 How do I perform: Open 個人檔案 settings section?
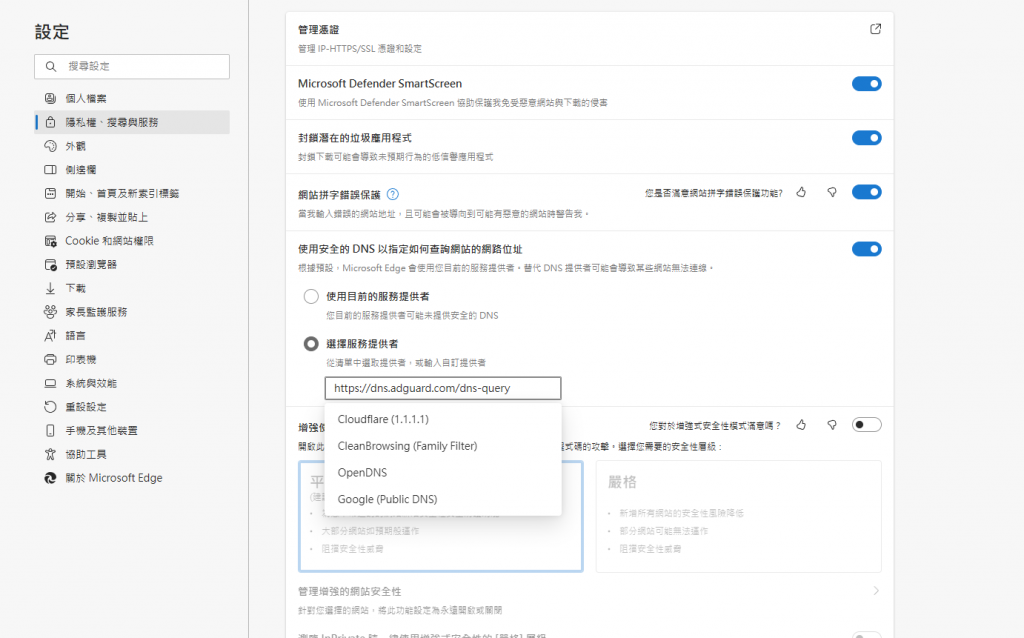[x=132, y=98]
